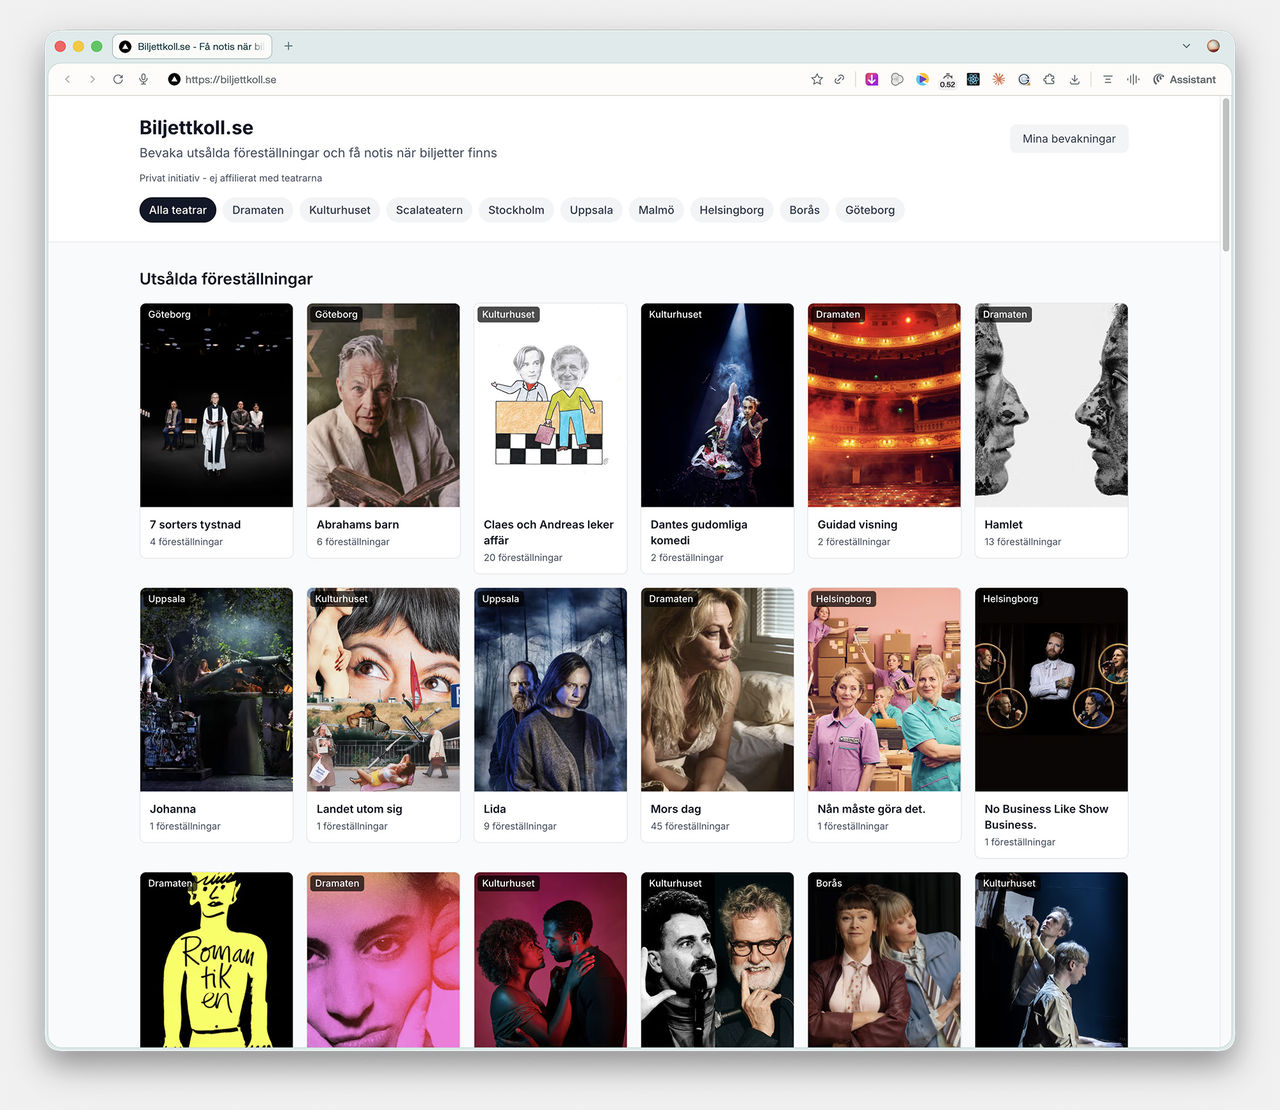
Task: Open the Hamlet show card
Action: pos(1050,430)
